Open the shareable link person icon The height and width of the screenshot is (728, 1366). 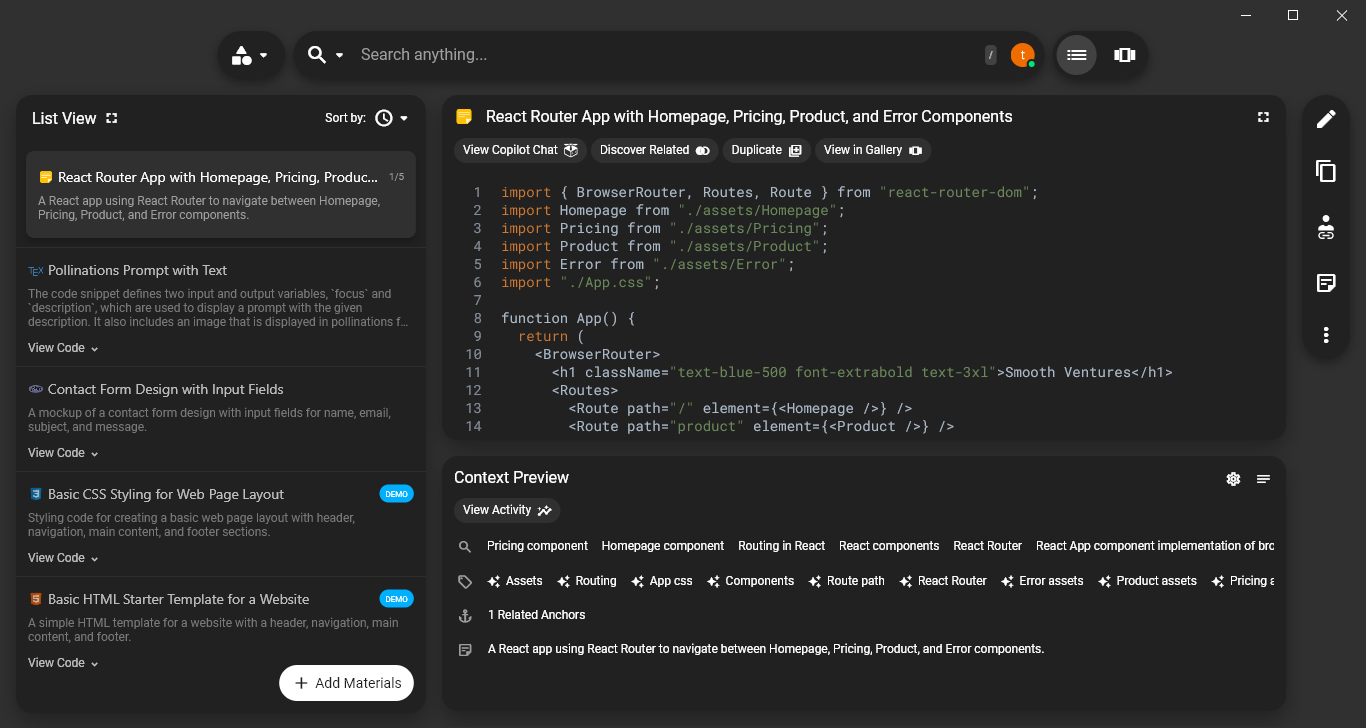(1326, 227)
